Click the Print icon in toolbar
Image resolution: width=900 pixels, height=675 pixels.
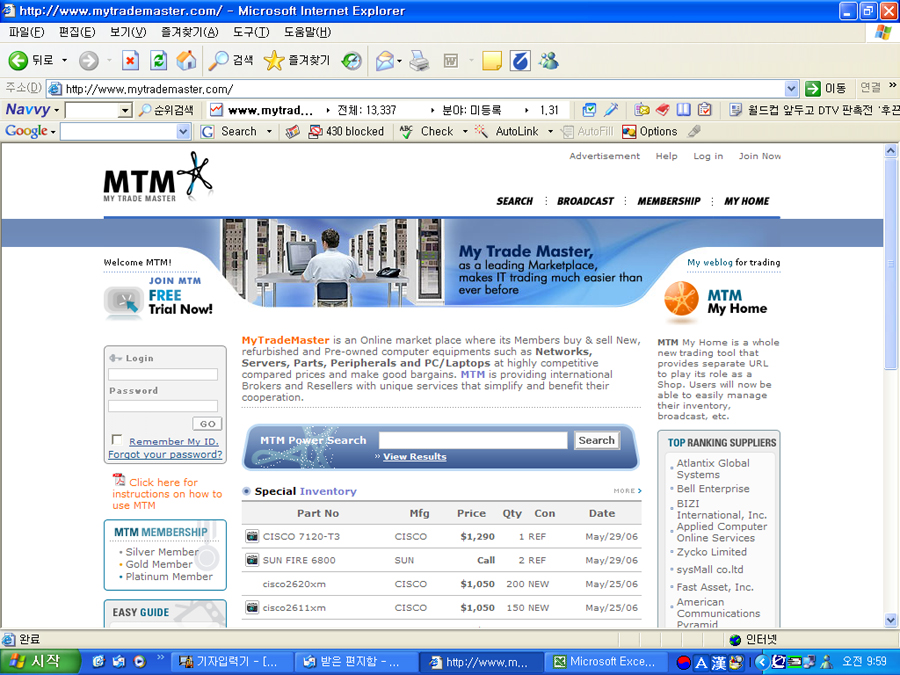coord(419,61)
